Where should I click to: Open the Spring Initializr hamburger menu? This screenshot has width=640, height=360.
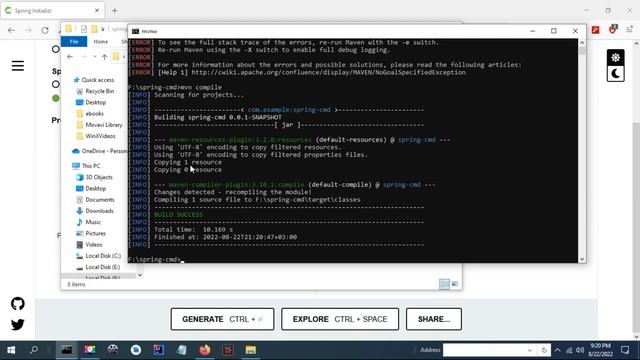tap(18, 66)
